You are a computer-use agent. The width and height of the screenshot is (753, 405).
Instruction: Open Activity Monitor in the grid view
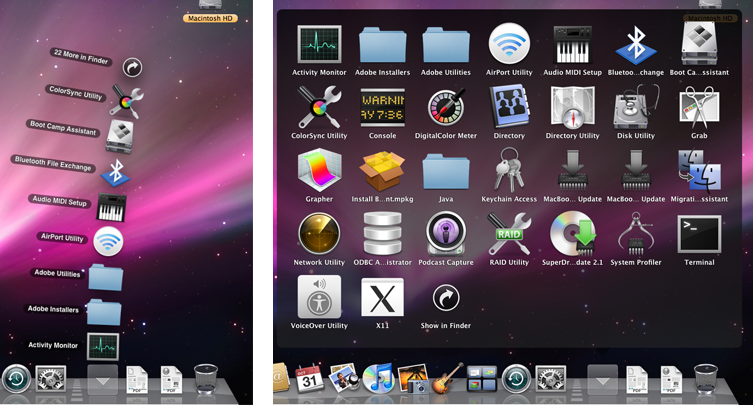coord(319,45)
